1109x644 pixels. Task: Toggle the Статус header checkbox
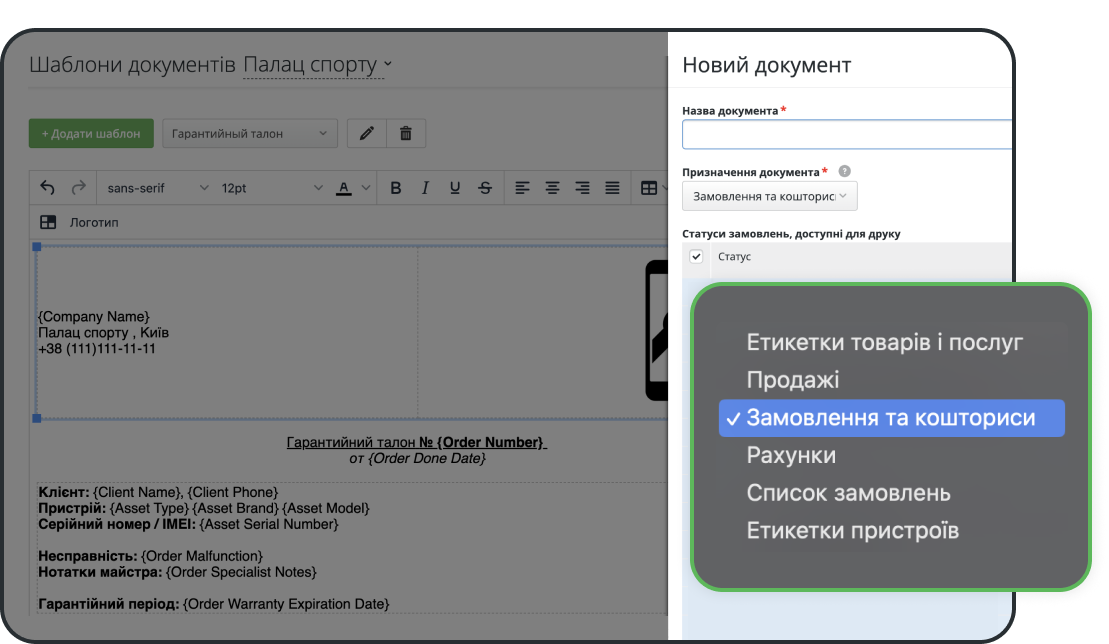coord(697,257)
